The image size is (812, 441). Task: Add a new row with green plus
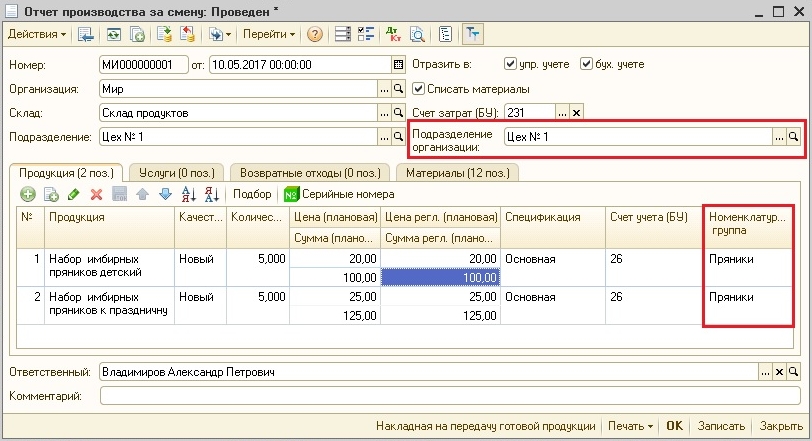pyautogui.click(x=27, y=195)
